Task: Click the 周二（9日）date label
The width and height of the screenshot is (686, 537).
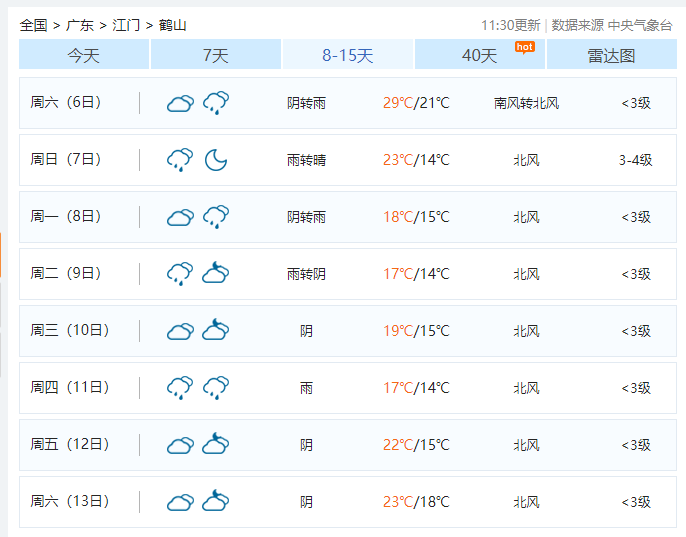Action: (x=66, y=273)
